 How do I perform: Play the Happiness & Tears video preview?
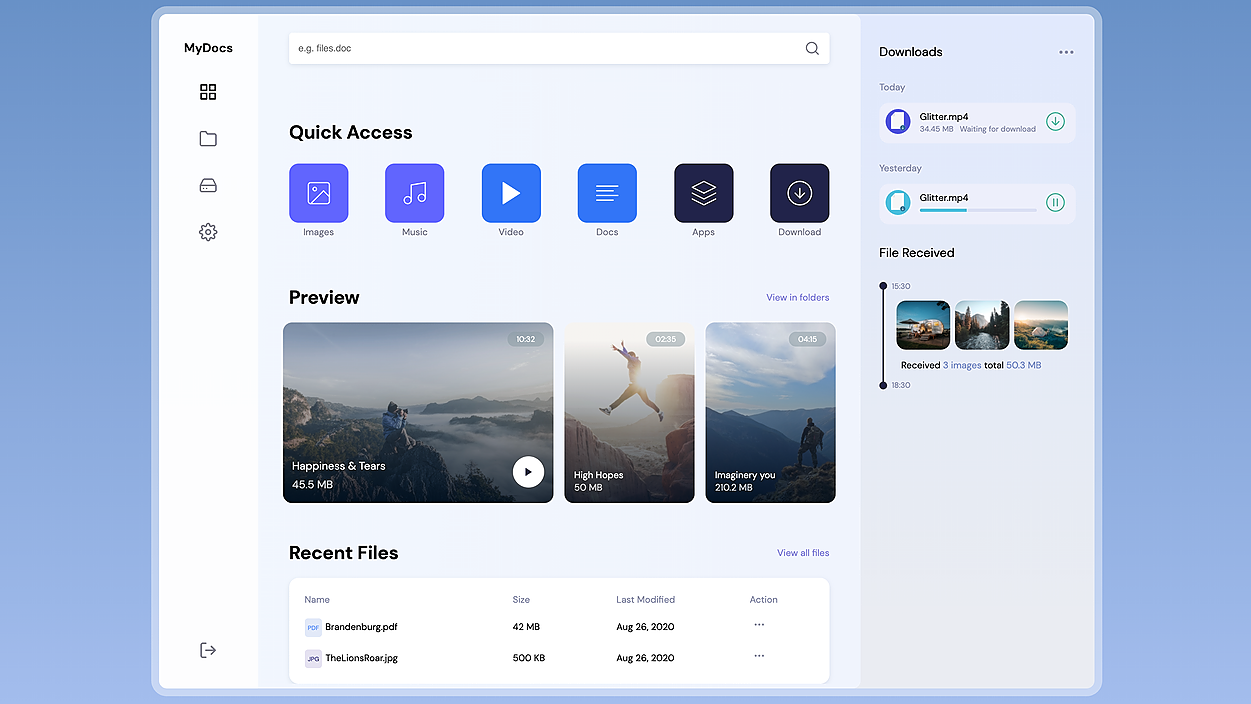click(x=528, y=471)
